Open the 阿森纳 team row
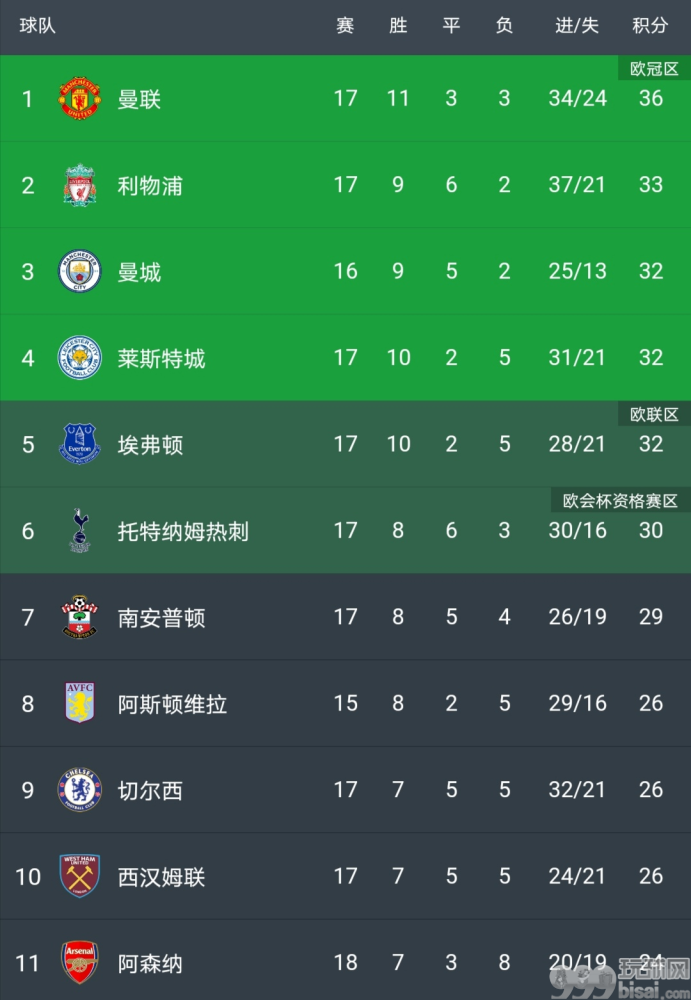The width and height of the screenshot is (691, 1000). pyautogui.click(x=345, y=960)
